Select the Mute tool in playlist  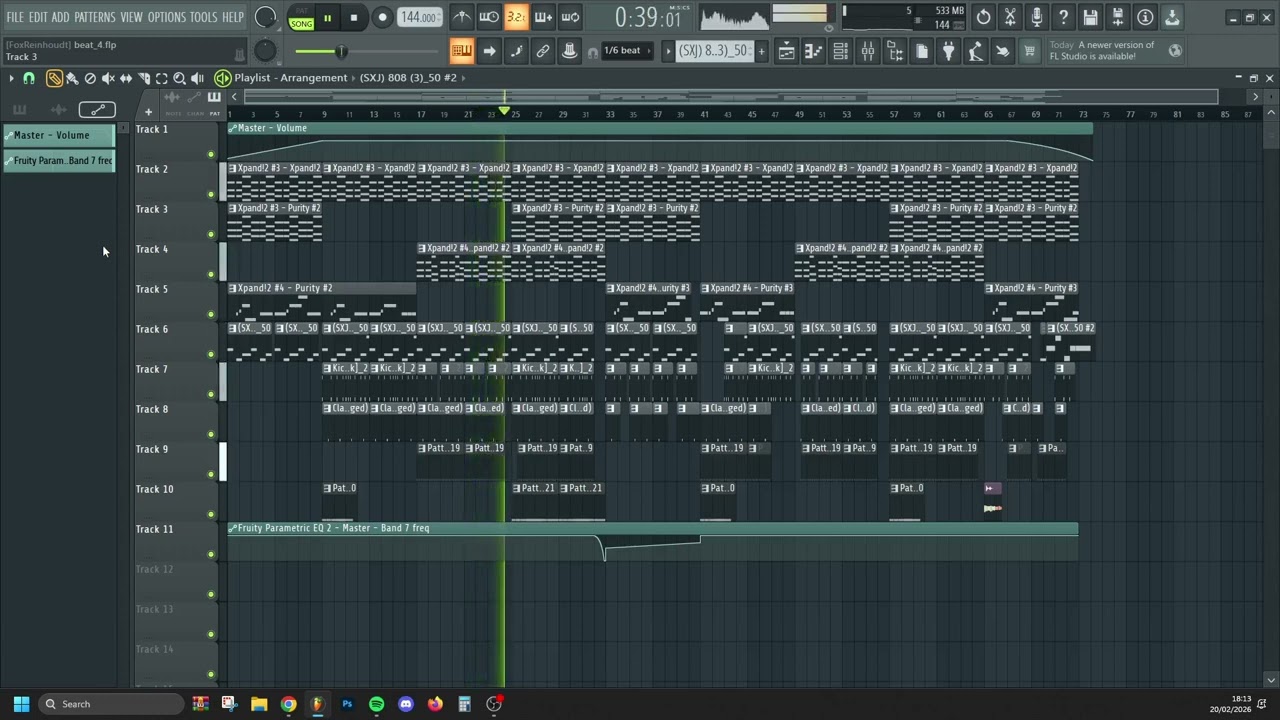pyautogui.click(x=108, y=78)
